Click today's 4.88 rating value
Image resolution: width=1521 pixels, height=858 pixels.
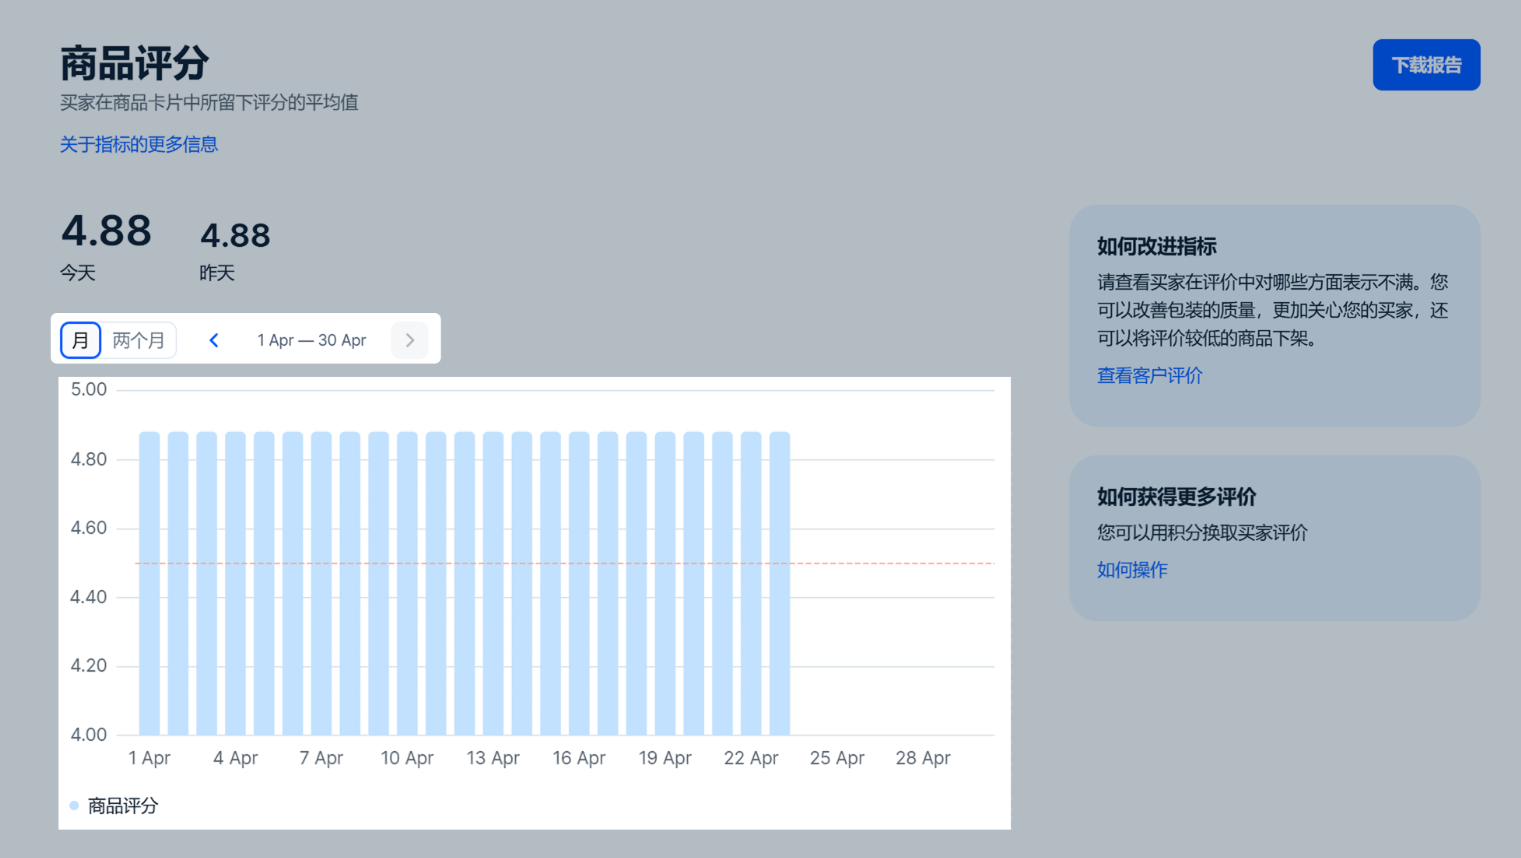[106, 231]
